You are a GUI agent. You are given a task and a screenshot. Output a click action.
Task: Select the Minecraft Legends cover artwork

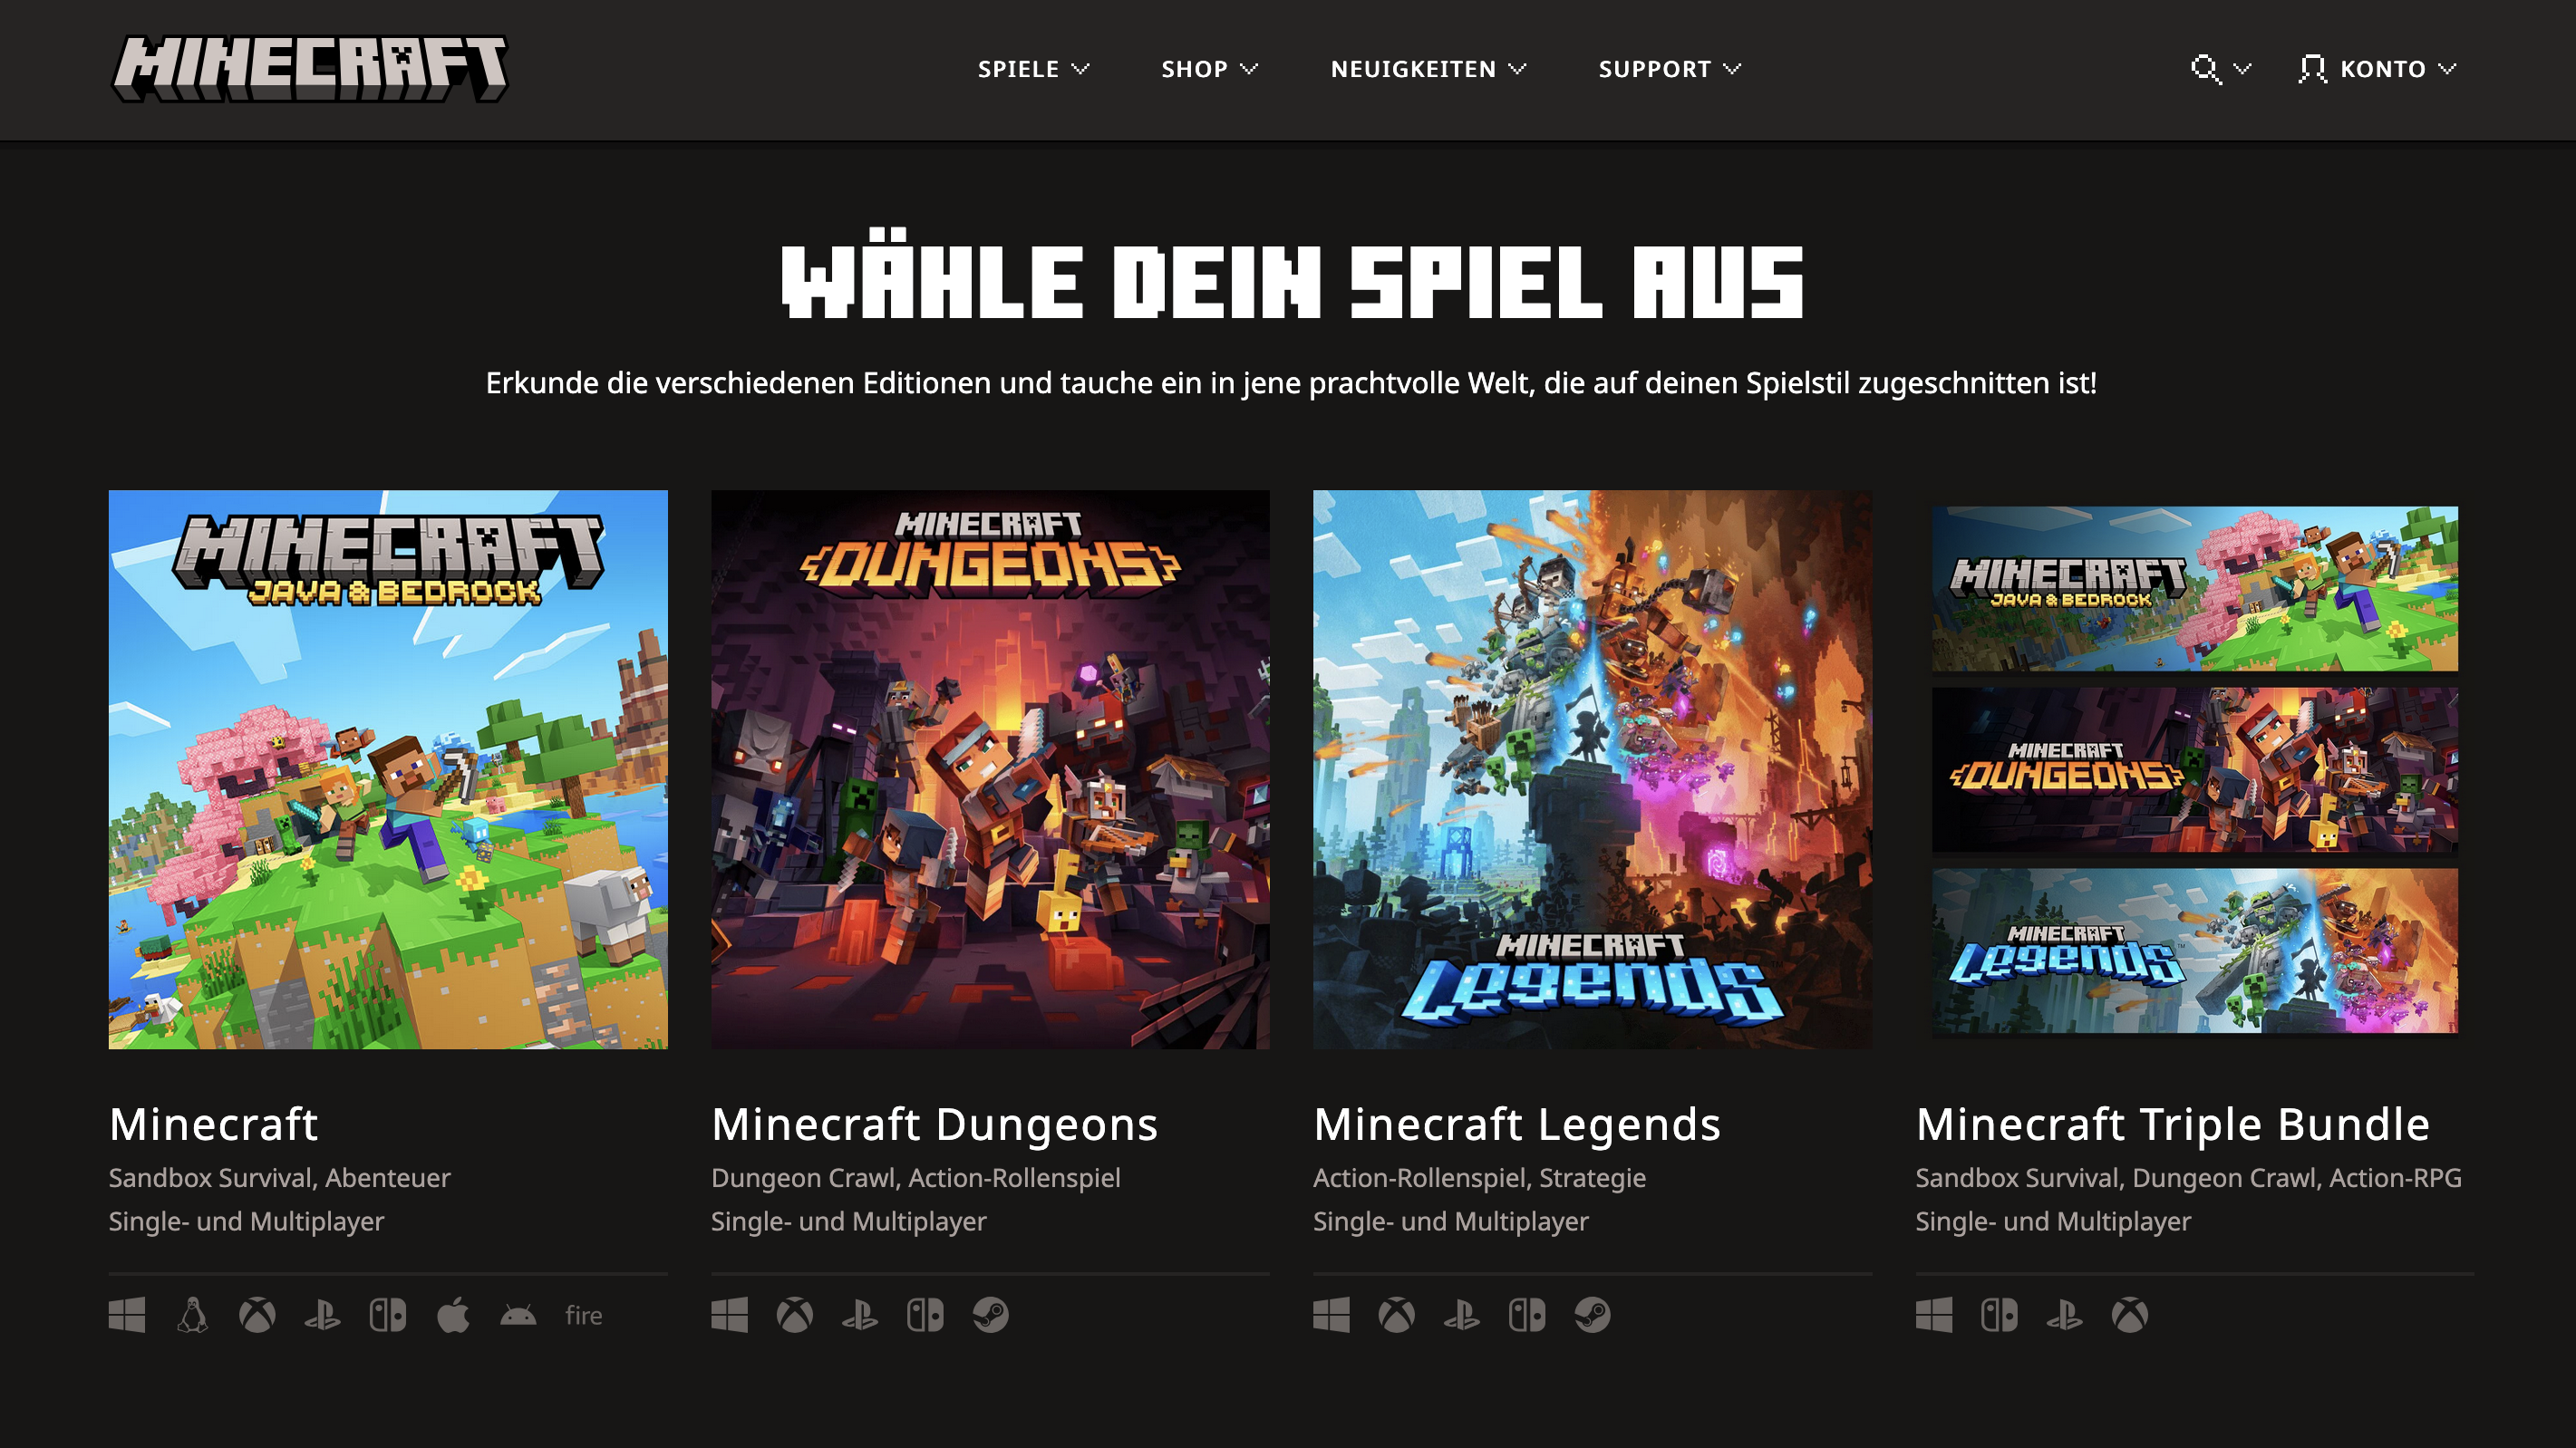click(x=1592, y=769)
